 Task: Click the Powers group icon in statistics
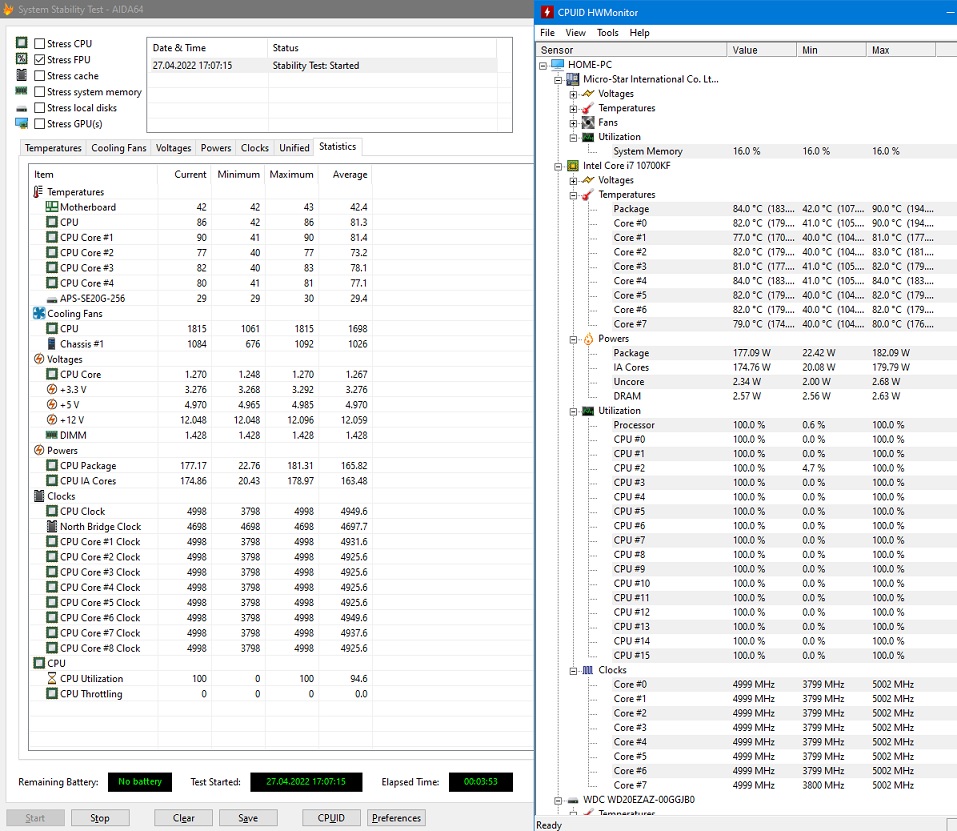click(39, 450)
